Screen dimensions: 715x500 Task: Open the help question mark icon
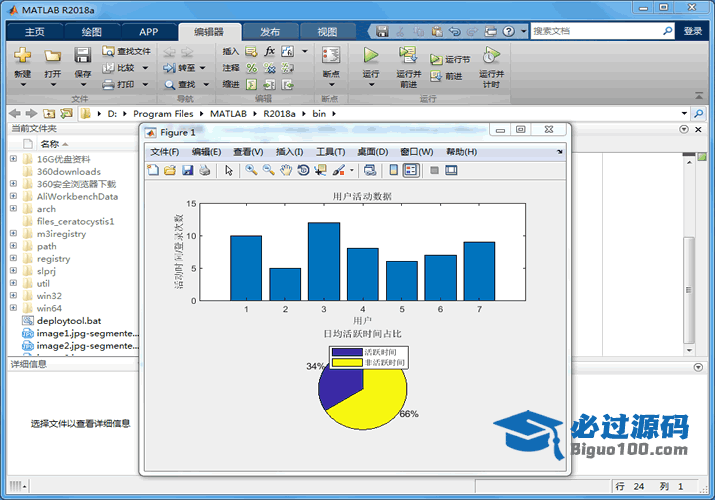pyautogui.click(x=508, y=31)
